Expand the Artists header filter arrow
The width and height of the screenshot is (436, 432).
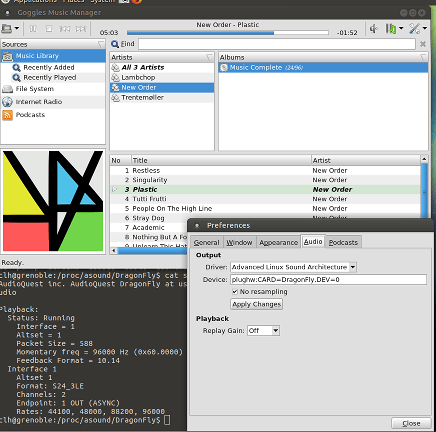click(x=209, y=57)
